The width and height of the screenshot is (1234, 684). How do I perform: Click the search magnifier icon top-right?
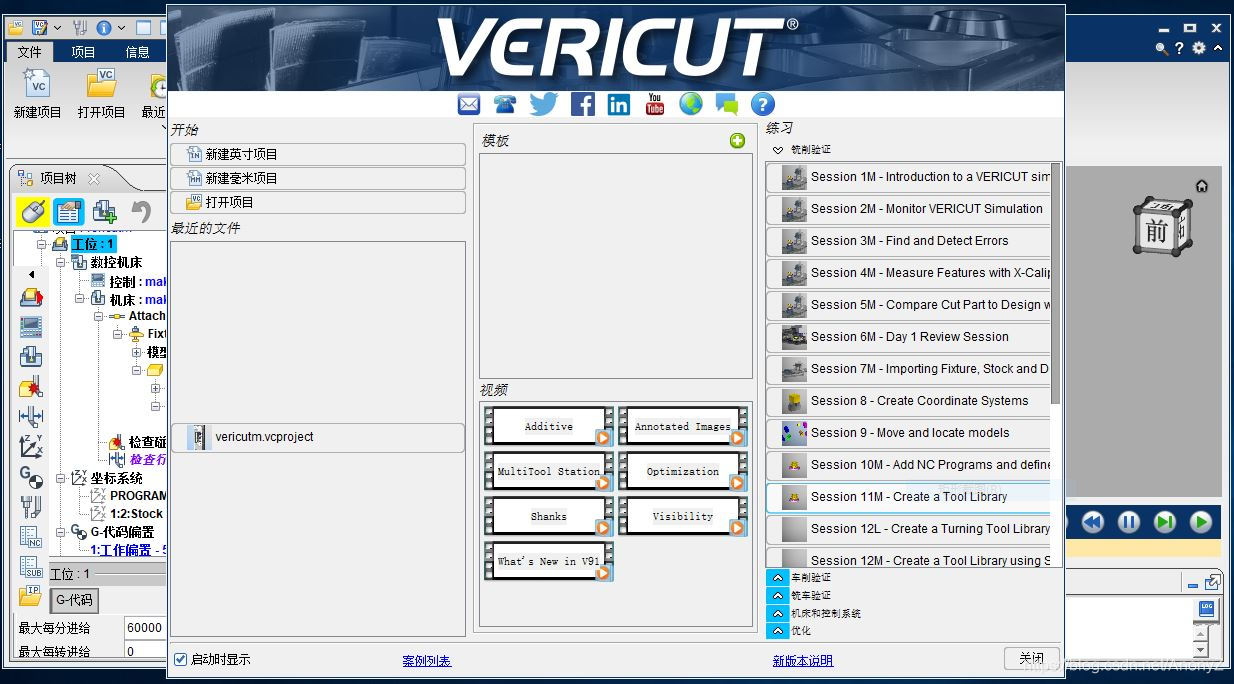pos(1161,48)
